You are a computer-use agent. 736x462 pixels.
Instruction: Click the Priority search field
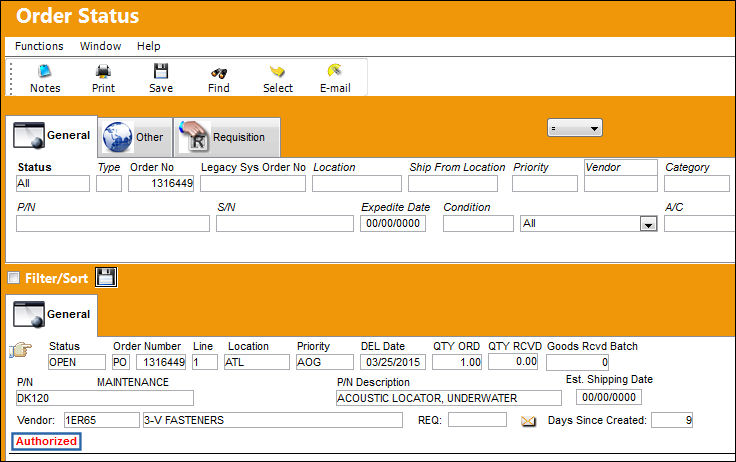[544, 184]
